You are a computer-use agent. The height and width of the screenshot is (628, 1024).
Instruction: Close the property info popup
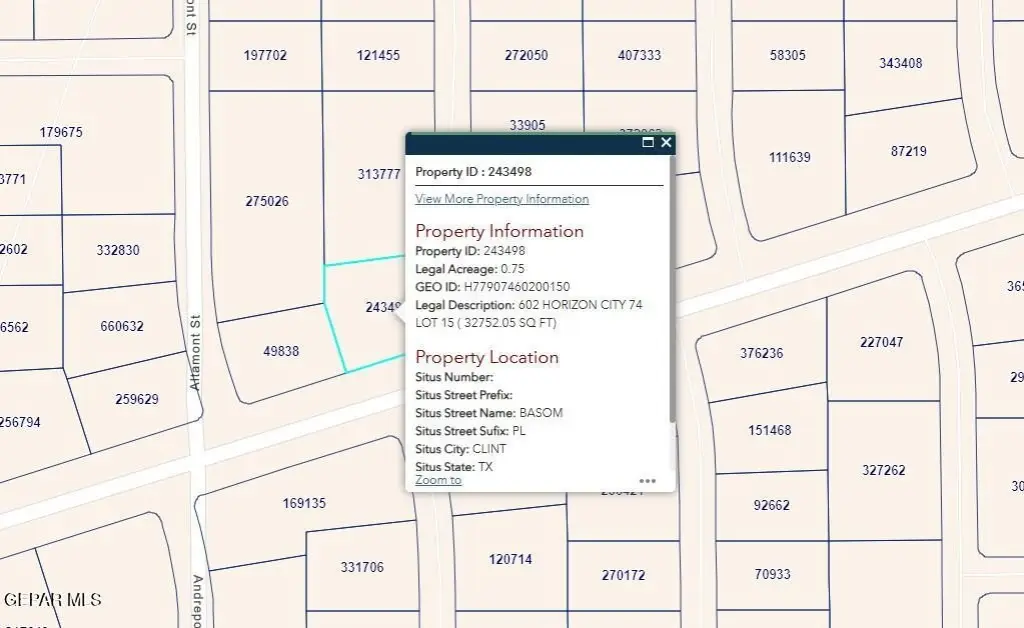666,142
